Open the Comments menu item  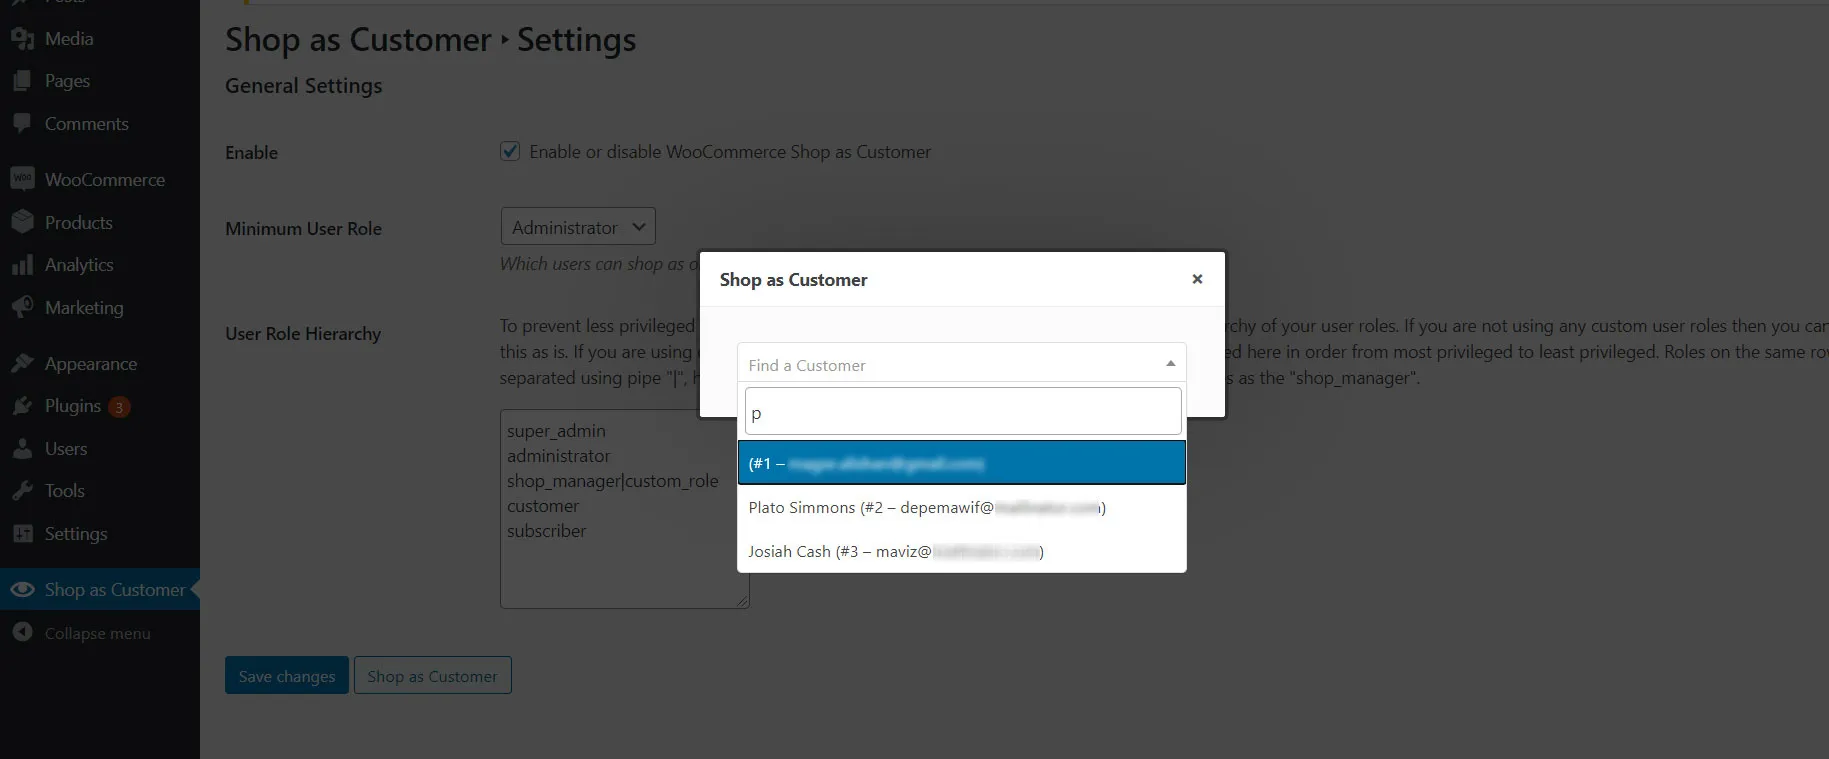tap(100, 123)
